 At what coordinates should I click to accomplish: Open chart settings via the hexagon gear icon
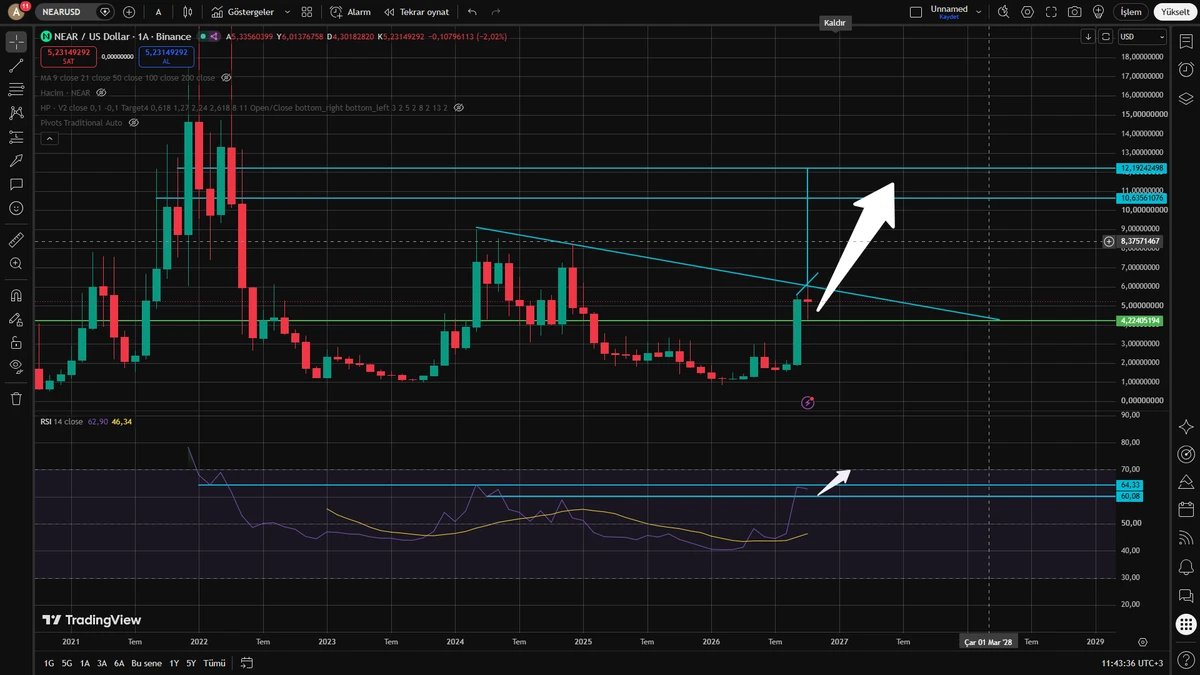[x=1026, y=12]
